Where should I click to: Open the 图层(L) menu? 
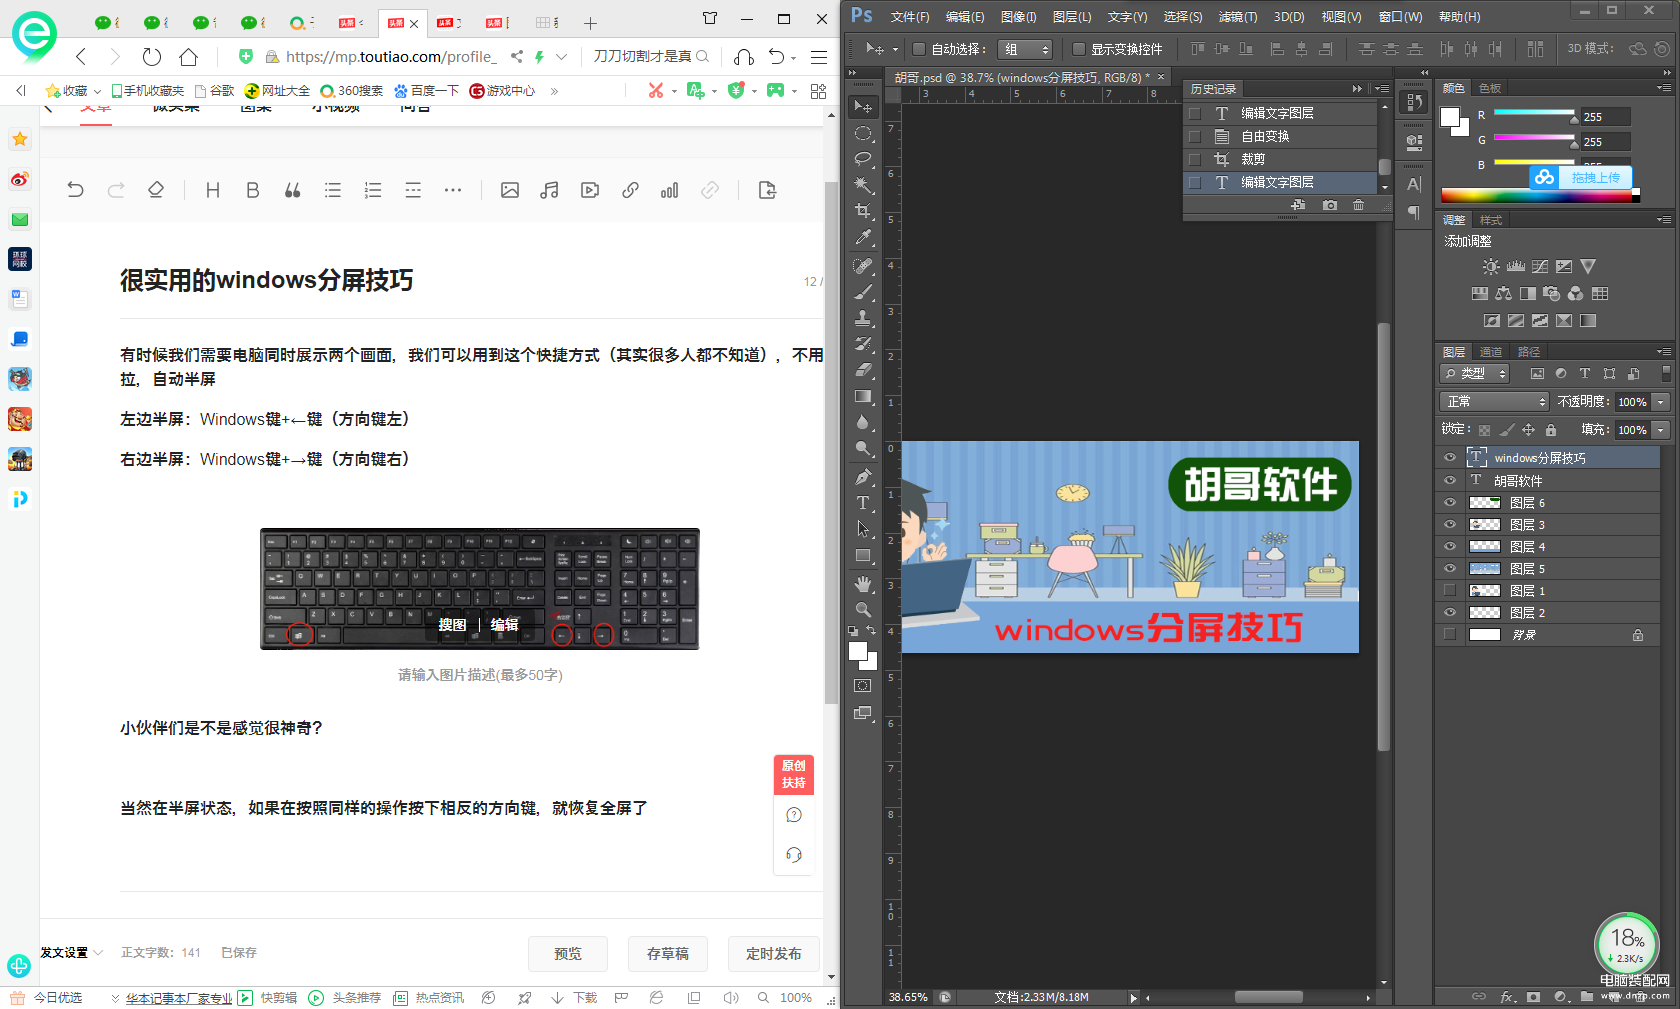click(x=1072, y=17)
